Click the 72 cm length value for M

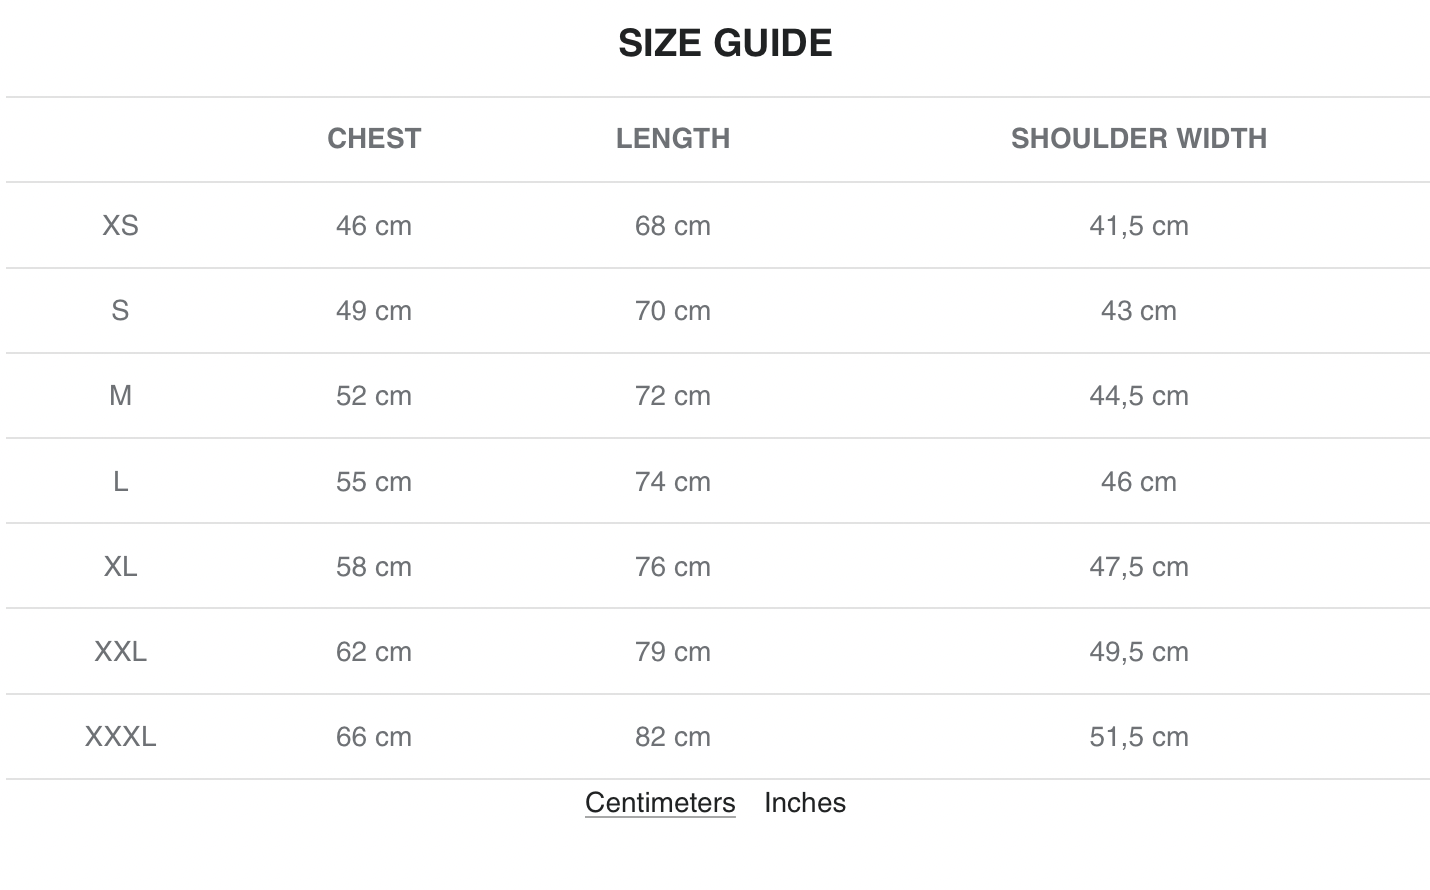click(673, 395)
